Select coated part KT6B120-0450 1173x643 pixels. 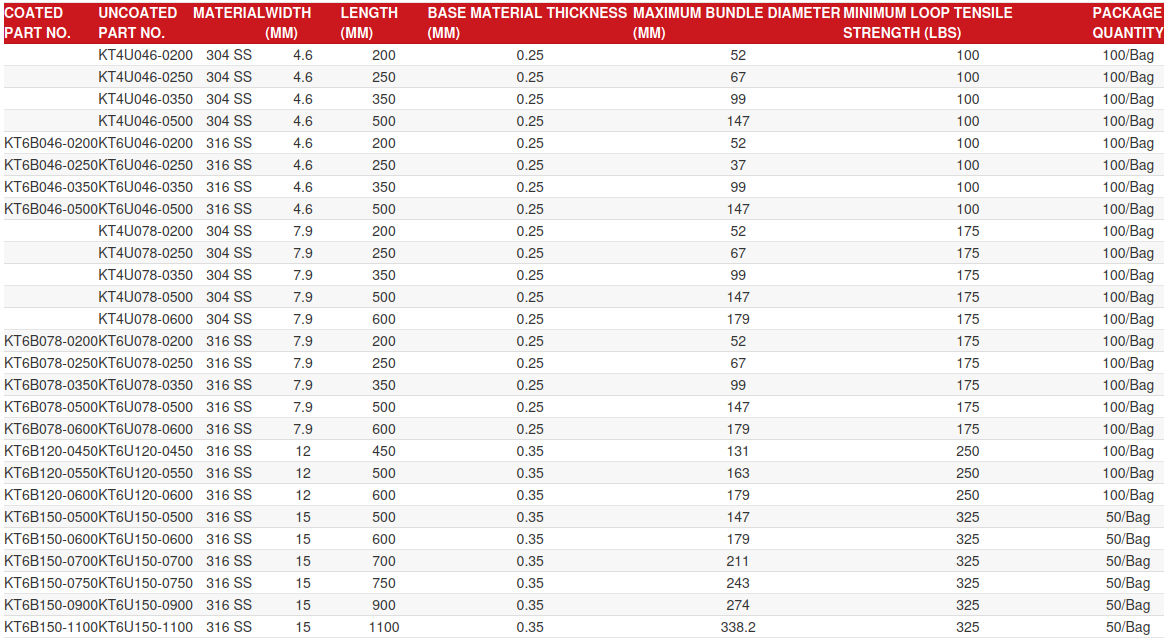[x=51, y=451]
